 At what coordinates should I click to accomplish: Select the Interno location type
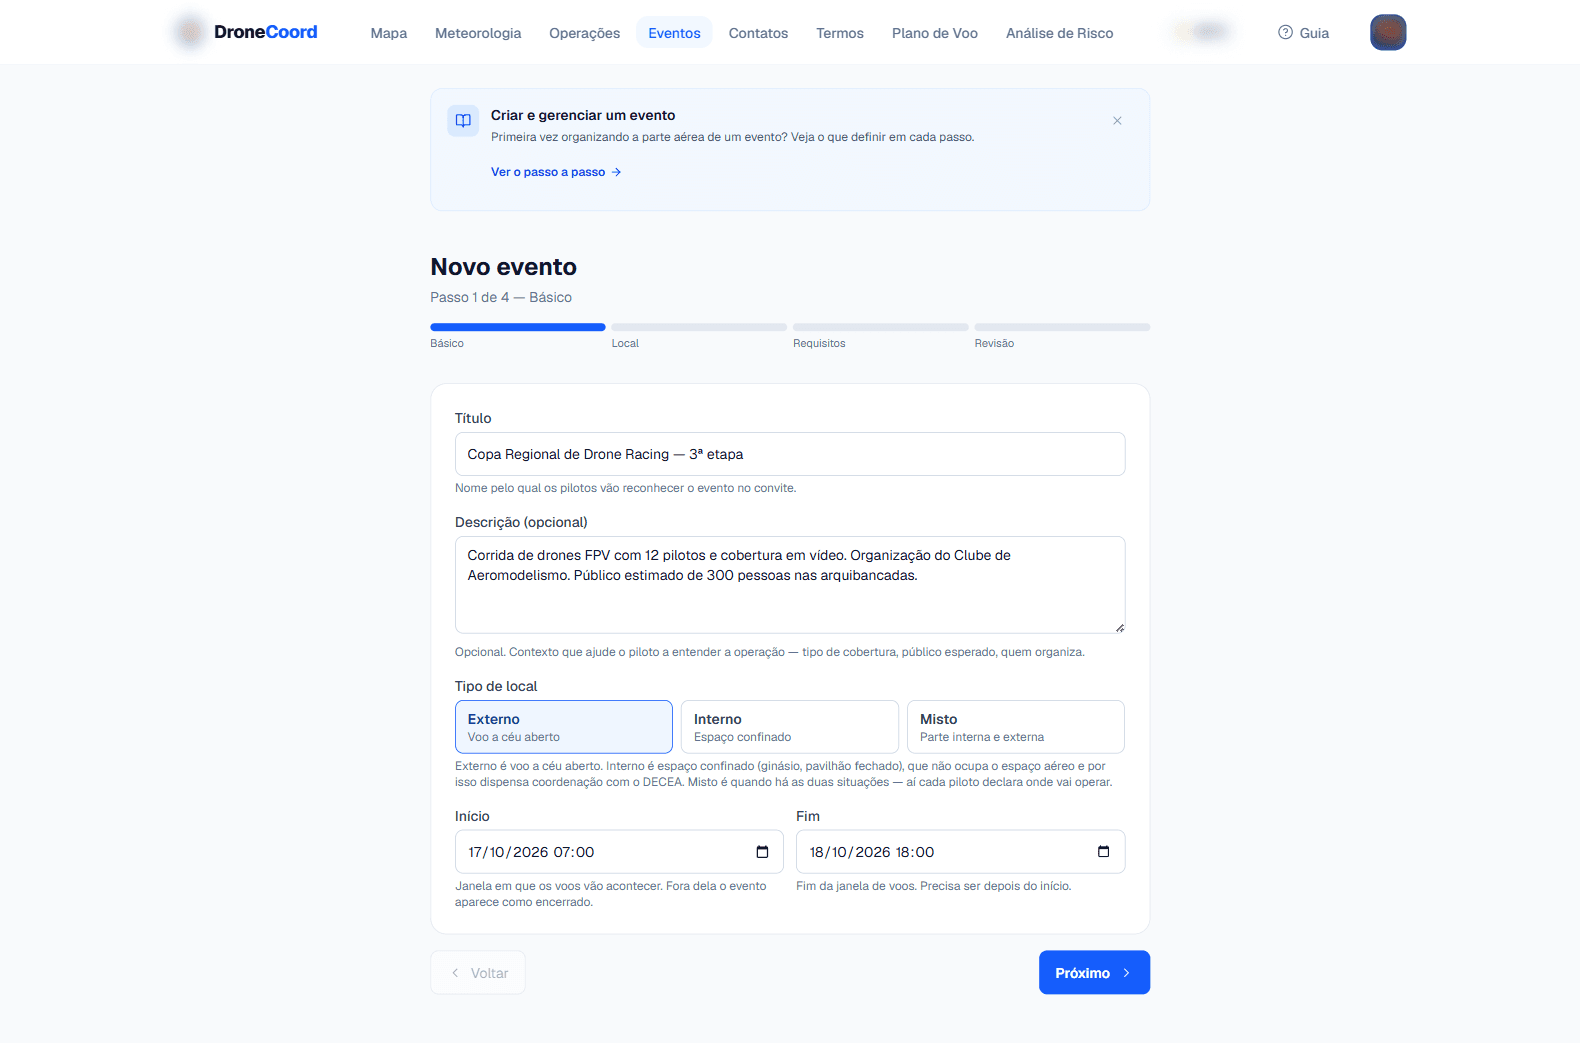(x=790, y=727)
